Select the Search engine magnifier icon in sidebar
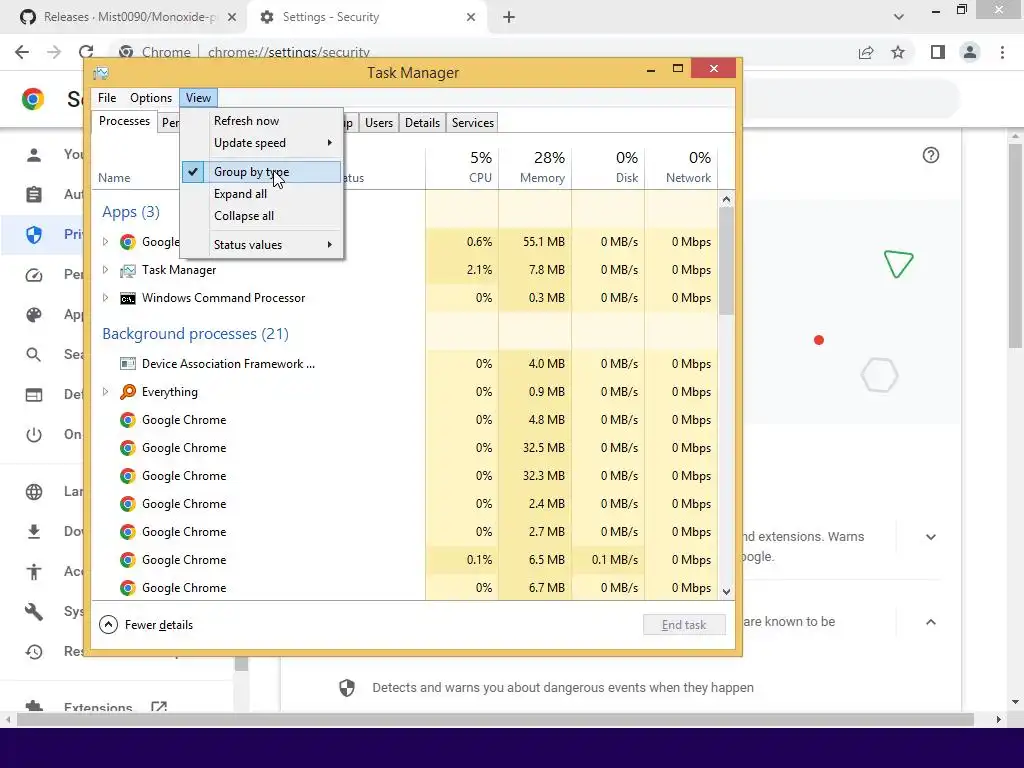 (34, 355)
